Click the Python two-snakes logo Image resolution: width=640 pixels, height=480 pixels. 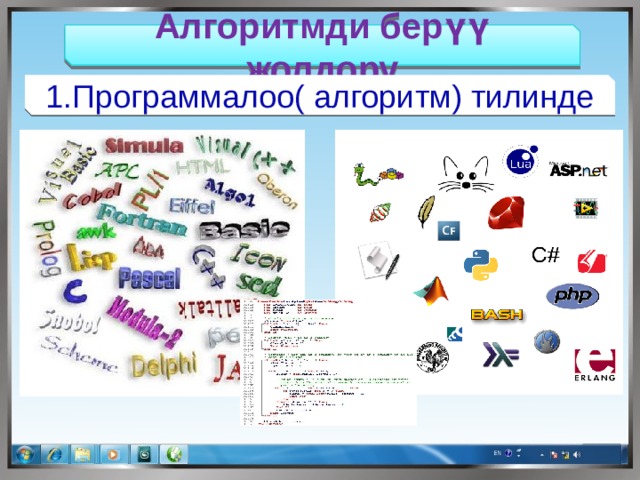[480, 265]
